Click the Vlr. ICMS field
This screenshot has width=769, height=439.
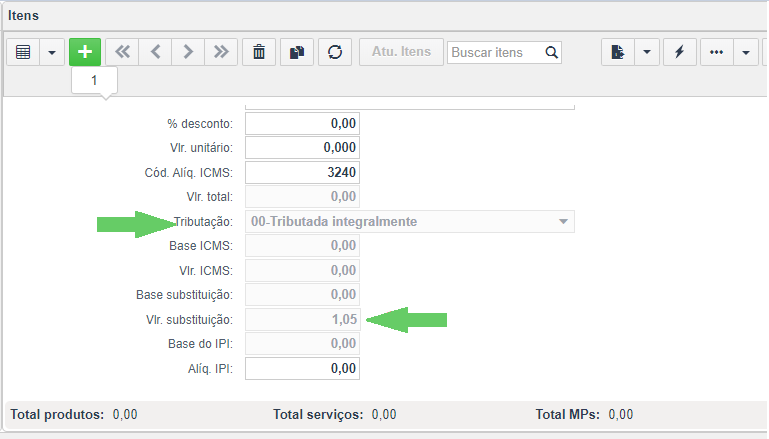[x=303, y=270]
